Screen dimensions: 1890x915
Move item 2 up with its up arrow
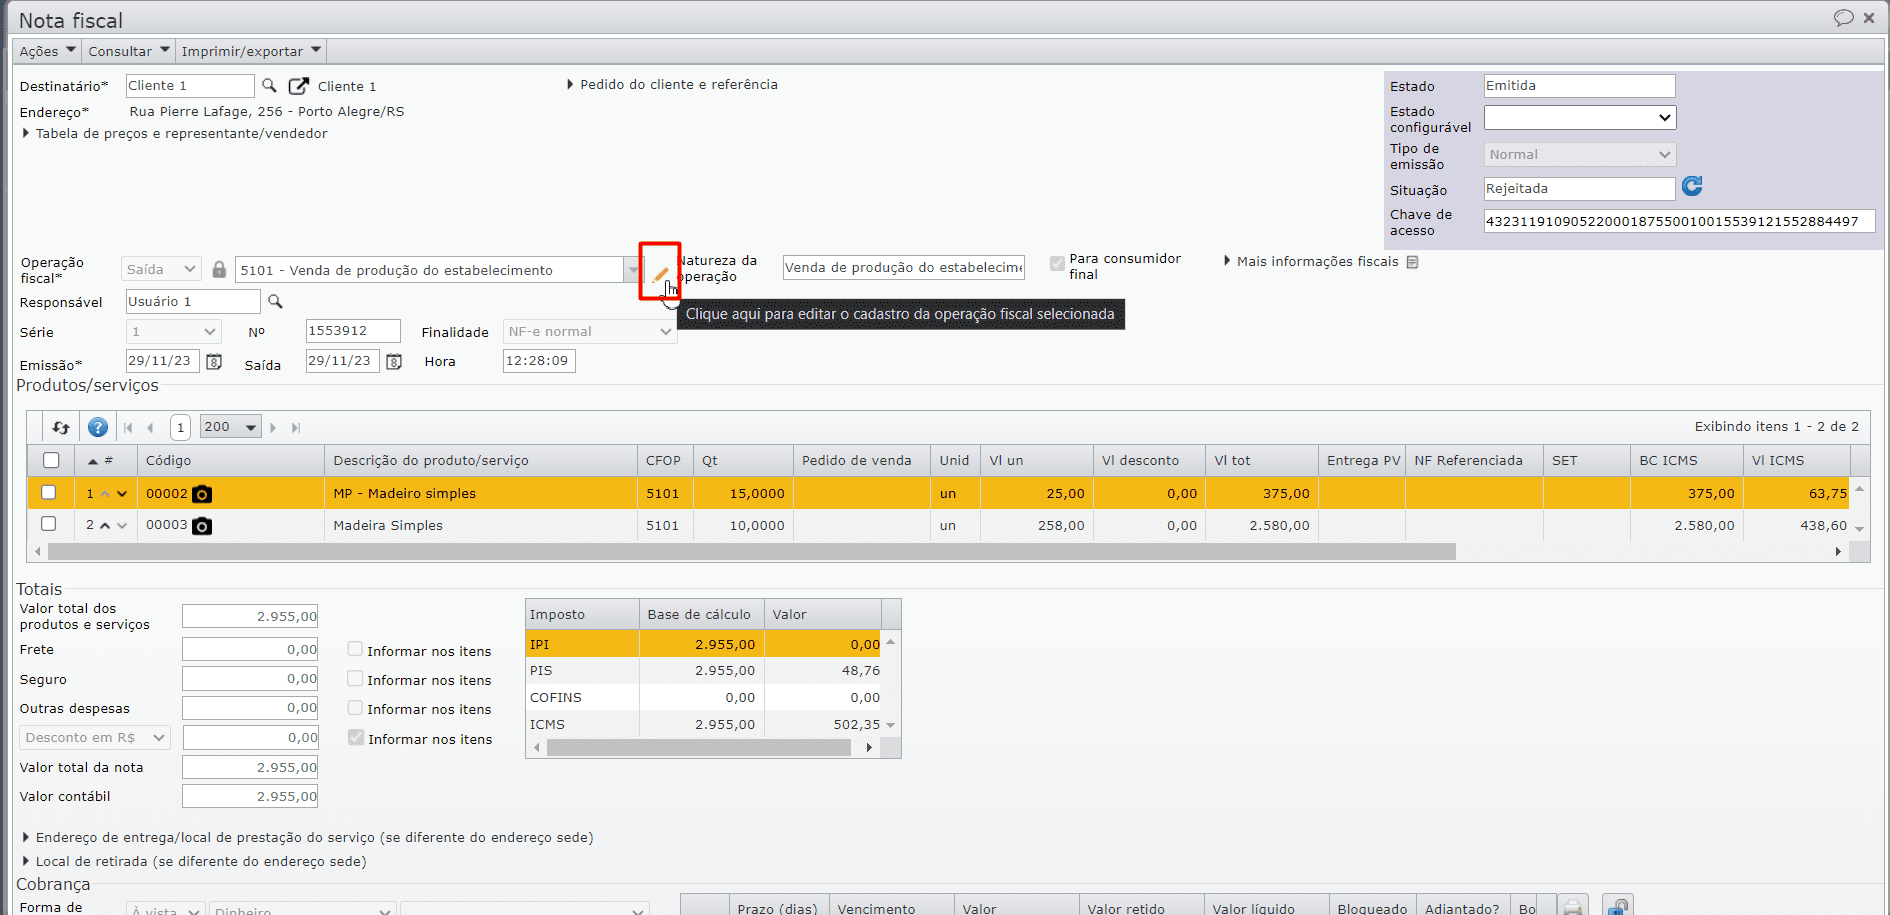(x=105, y=526)
